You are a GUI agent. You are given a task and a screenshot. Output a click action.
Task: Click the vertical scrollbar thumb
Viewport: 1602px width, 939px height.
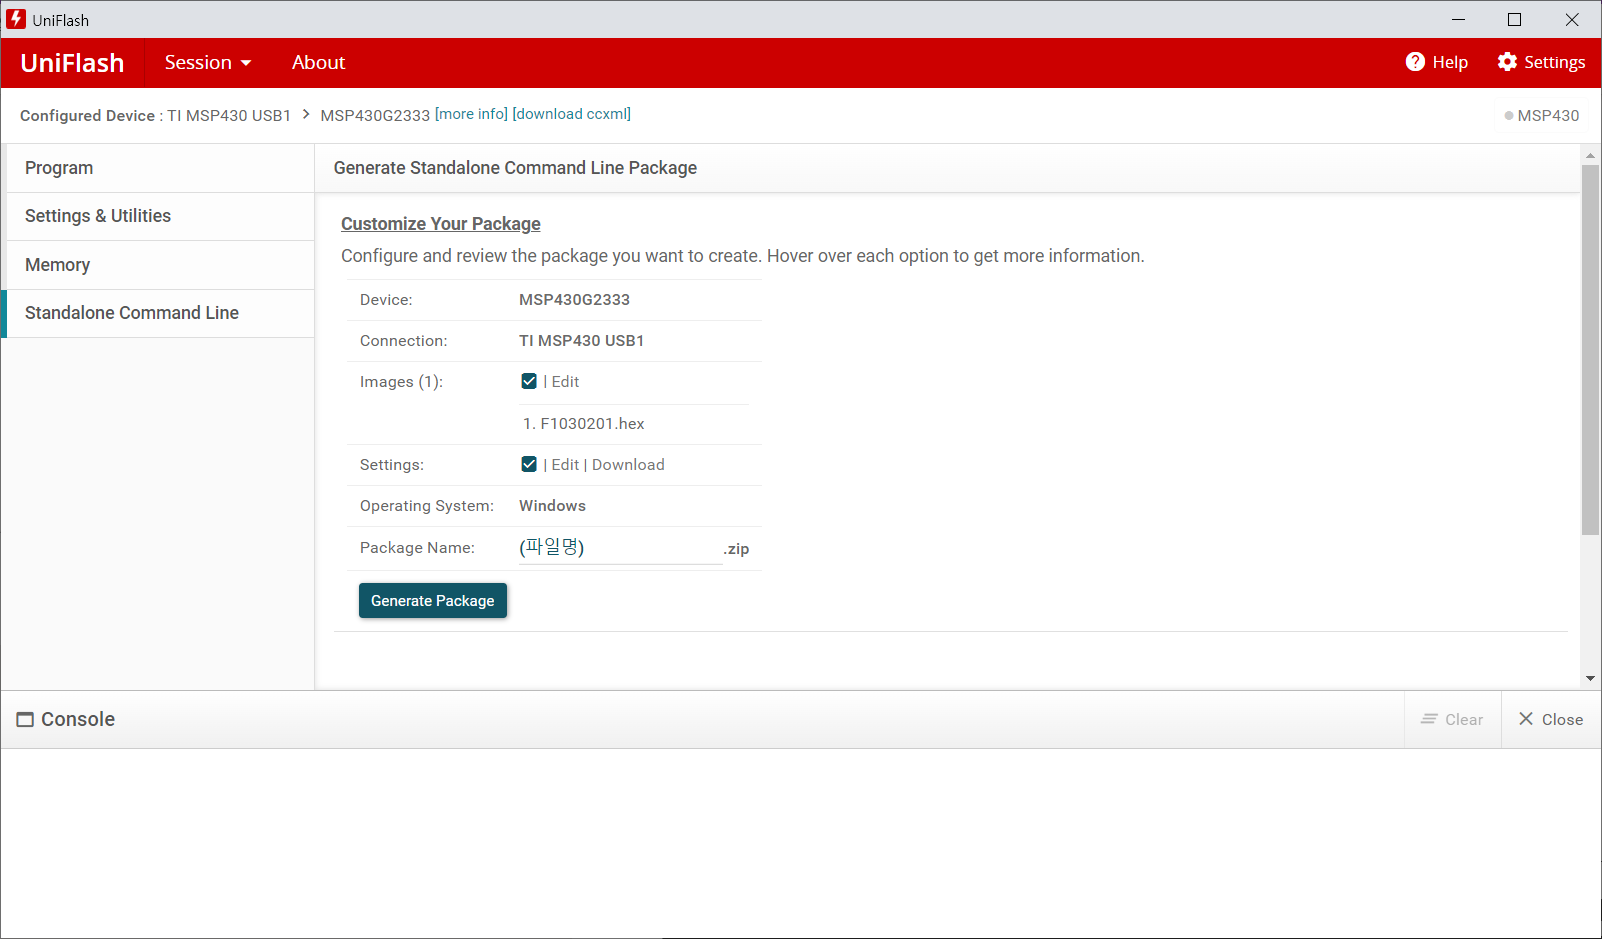coord(1590,350)
